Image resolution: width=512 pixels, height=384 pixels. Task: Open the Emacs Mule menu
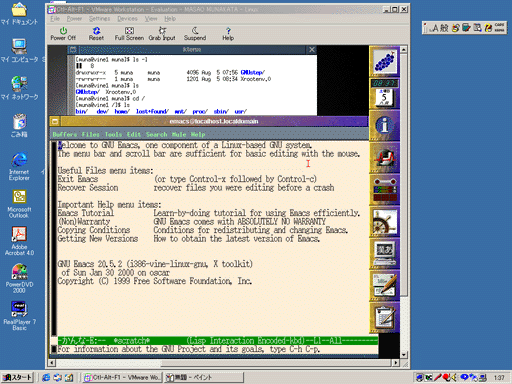pos(179,134)
